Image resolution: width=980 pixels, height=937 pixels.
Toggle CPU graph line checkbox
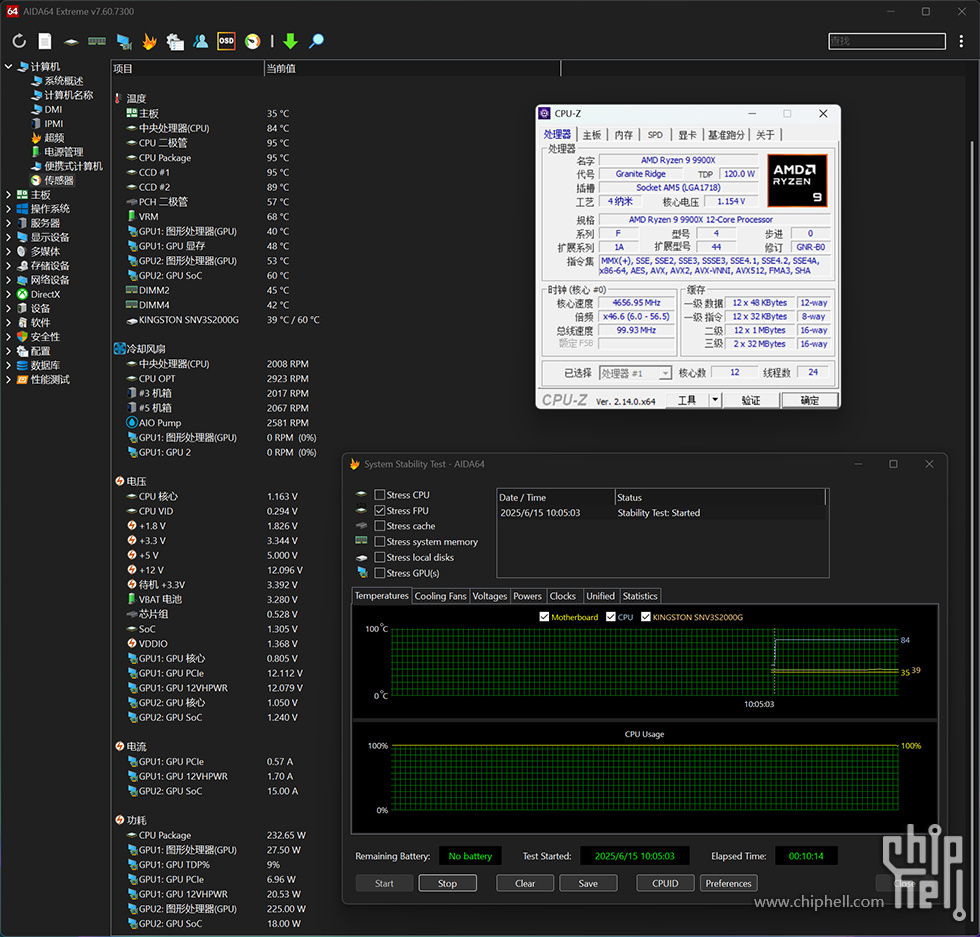(611, 617)
